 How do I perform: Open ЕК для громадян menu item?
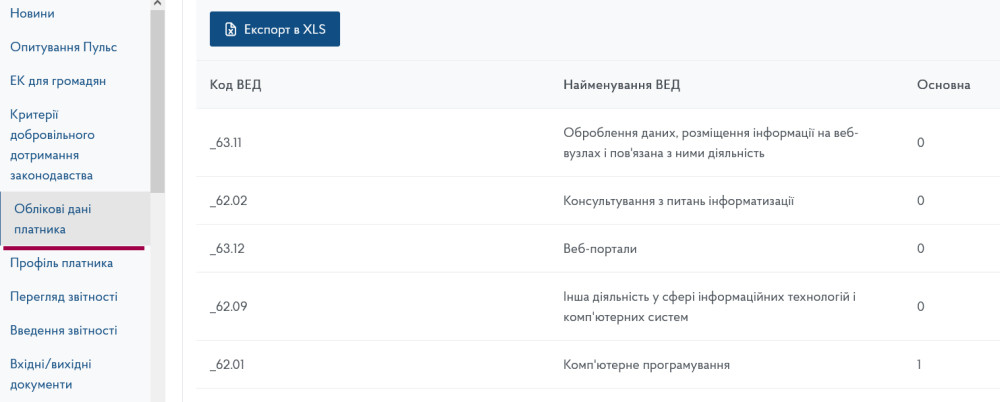click(58, 81)
